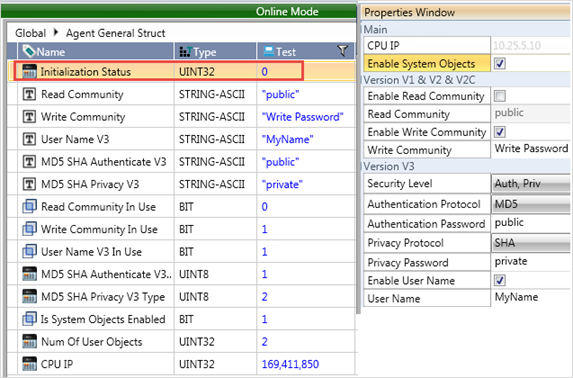
Task: Select test value 169,411,850
Action: 290,364
